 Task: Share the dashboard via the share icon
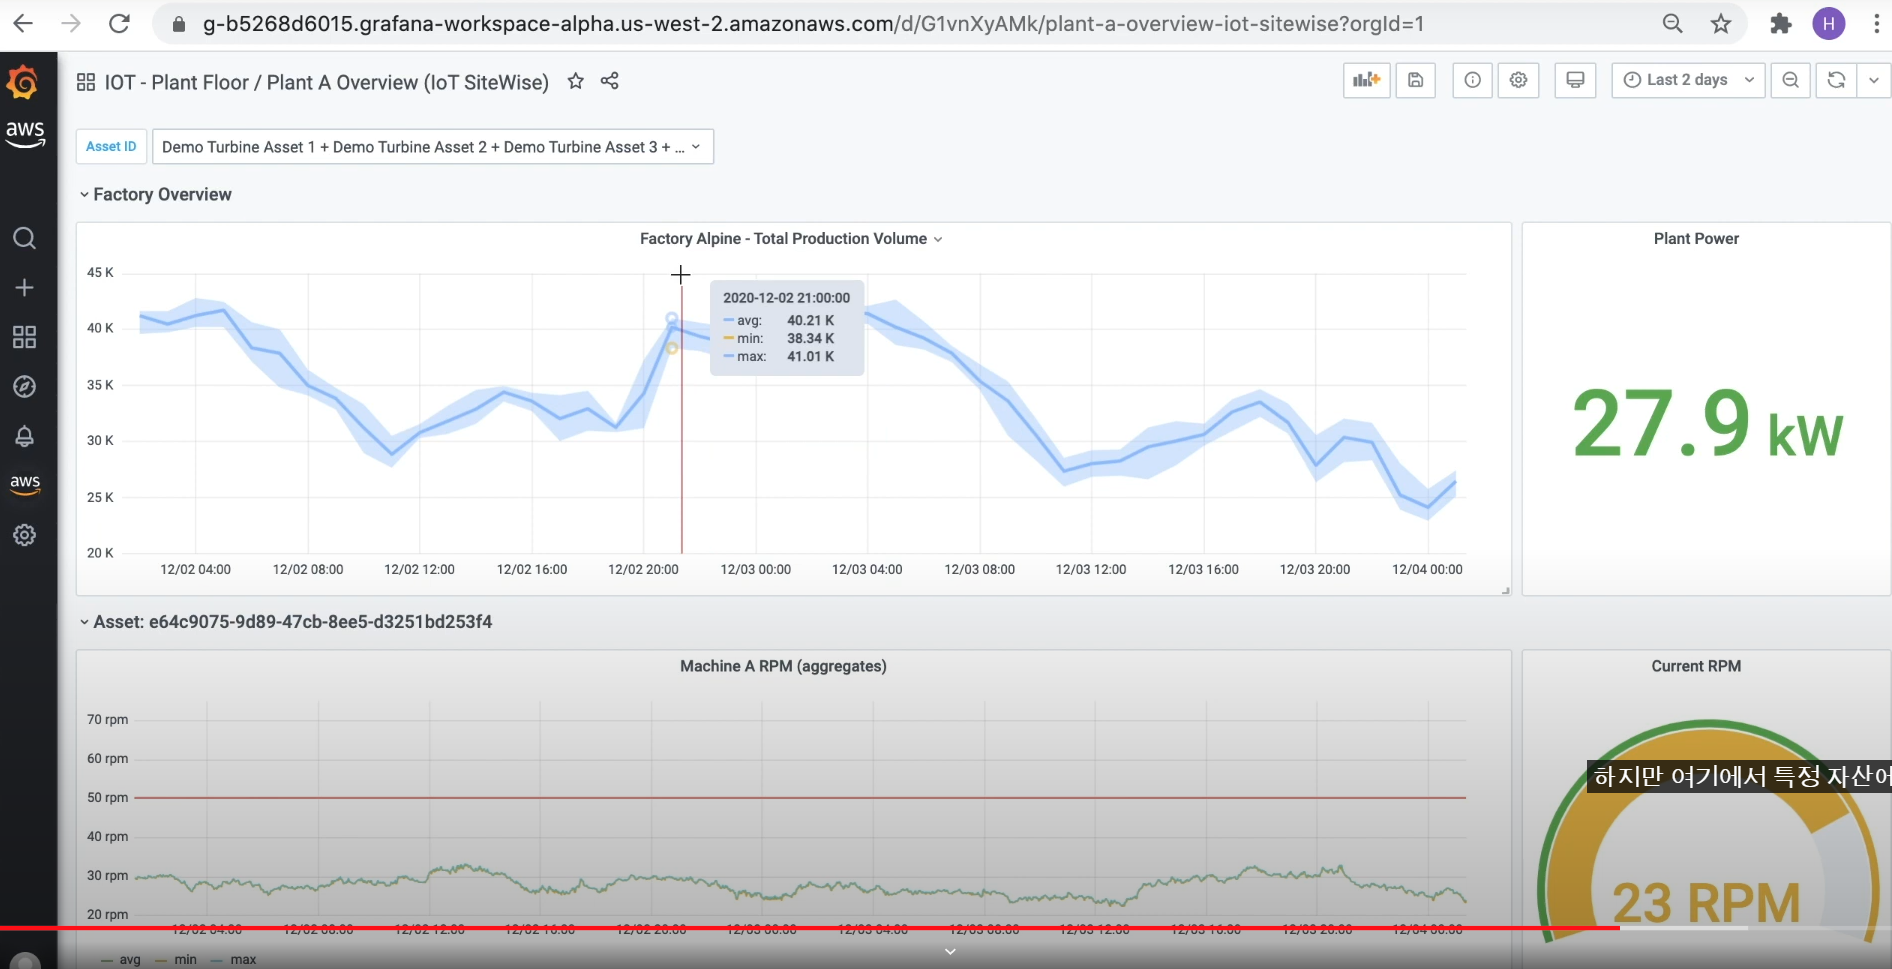coord(610,81)
